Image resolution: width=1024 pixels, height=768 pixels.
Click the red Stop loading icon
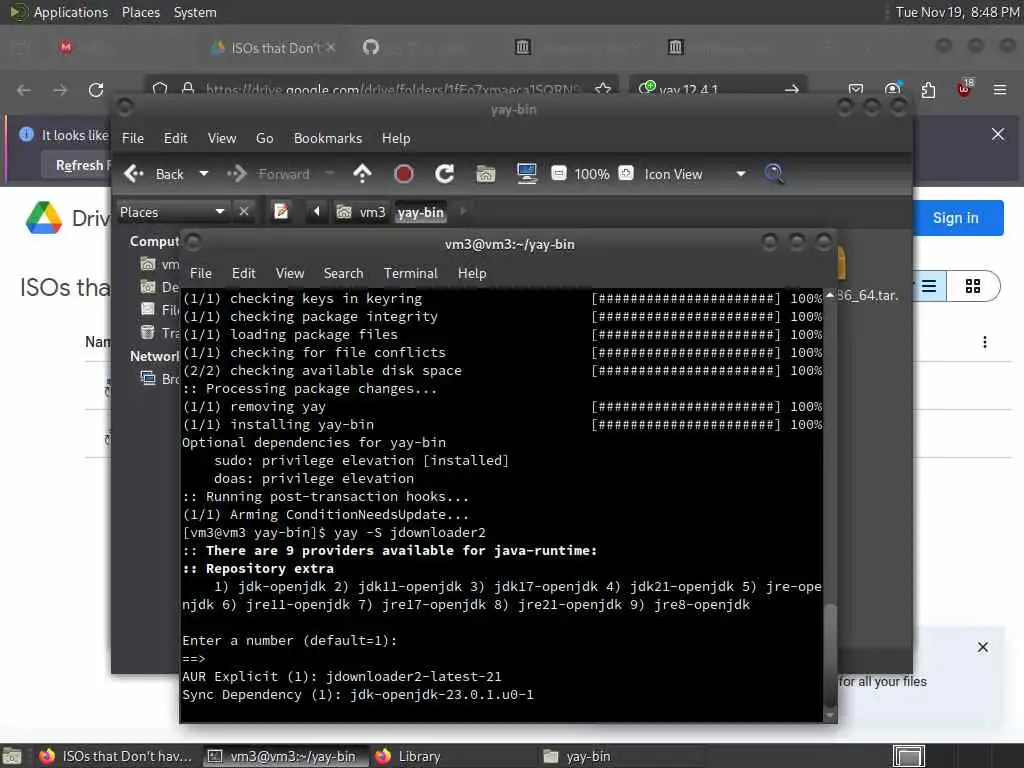point(404,174)
